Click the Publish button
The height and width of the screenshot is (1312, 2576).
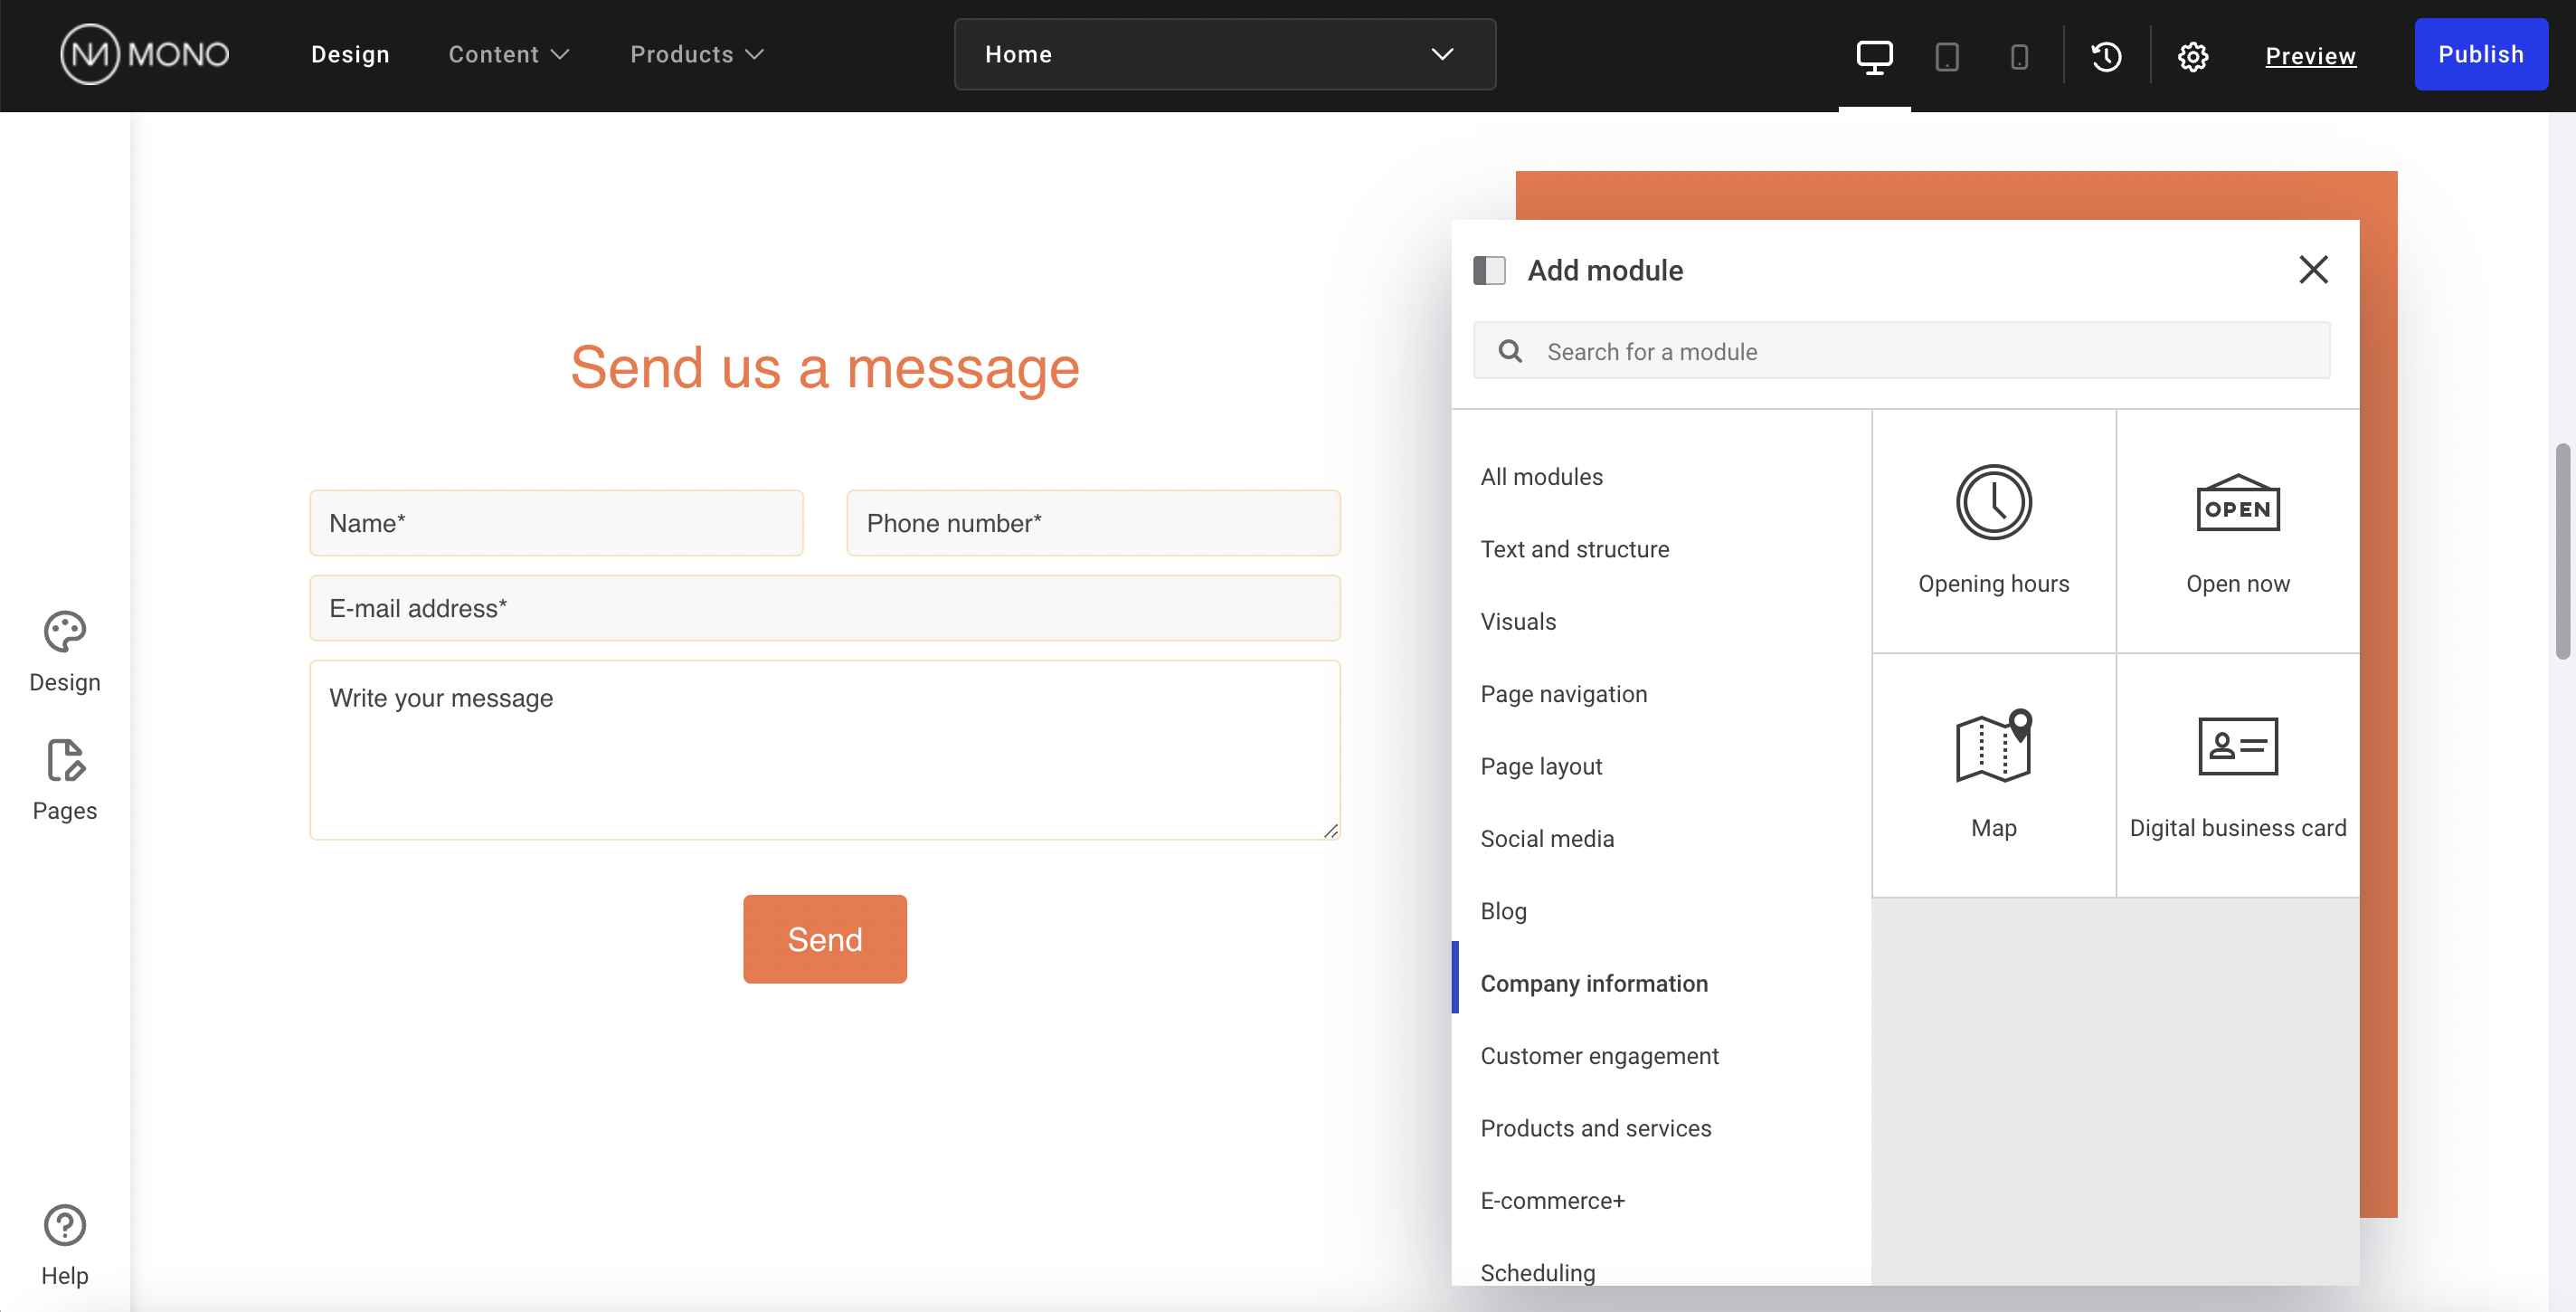coord(2480,54)
